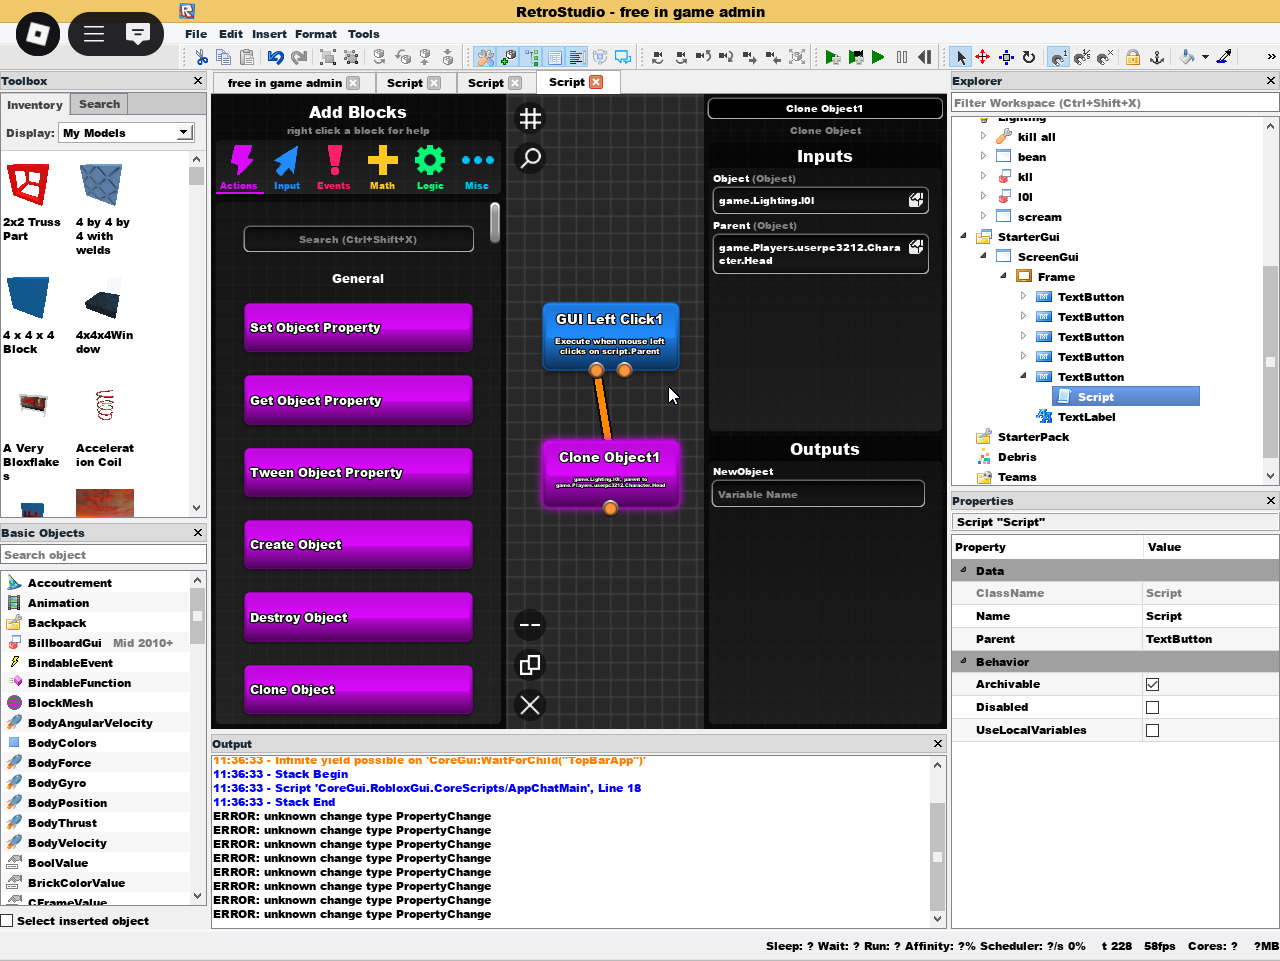Add a Set Object Property block
Image resolution: width=1280 pixels, height=961 pixels.
(x=358, y=327)
